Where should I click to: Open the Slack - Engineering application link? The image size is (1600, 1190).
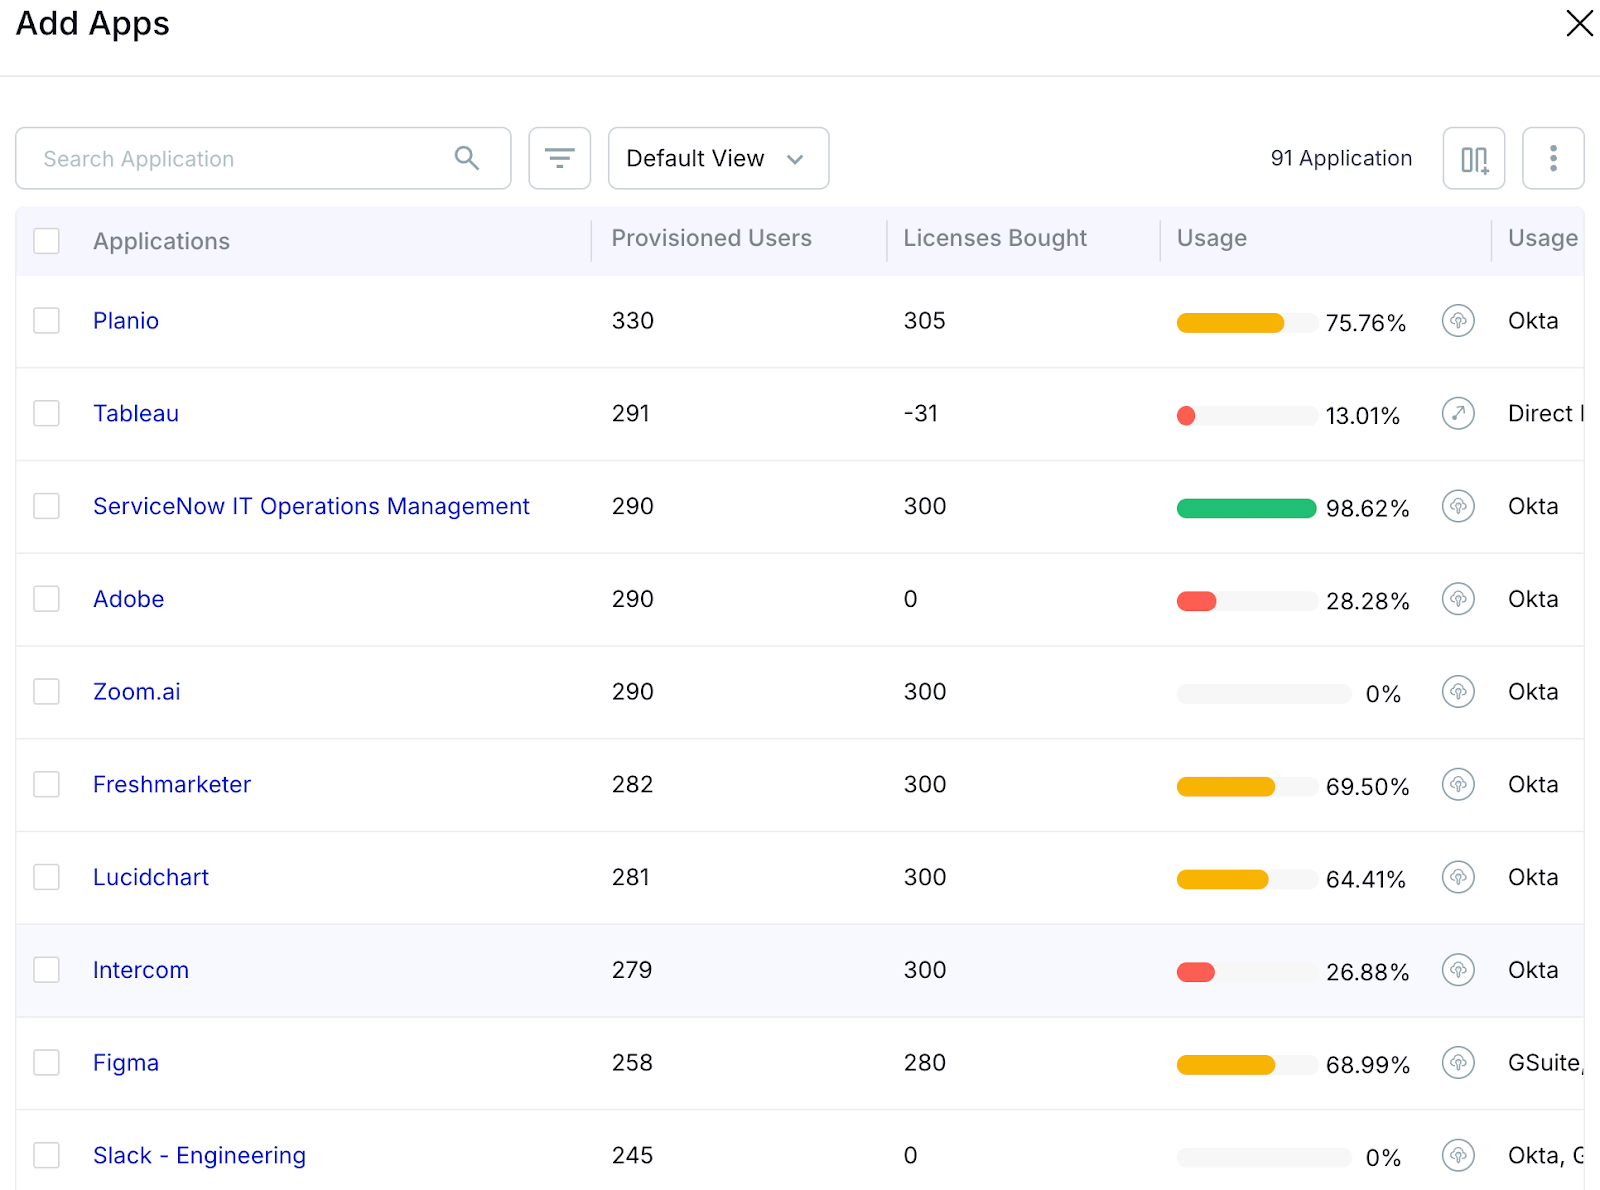(199, 1155)
